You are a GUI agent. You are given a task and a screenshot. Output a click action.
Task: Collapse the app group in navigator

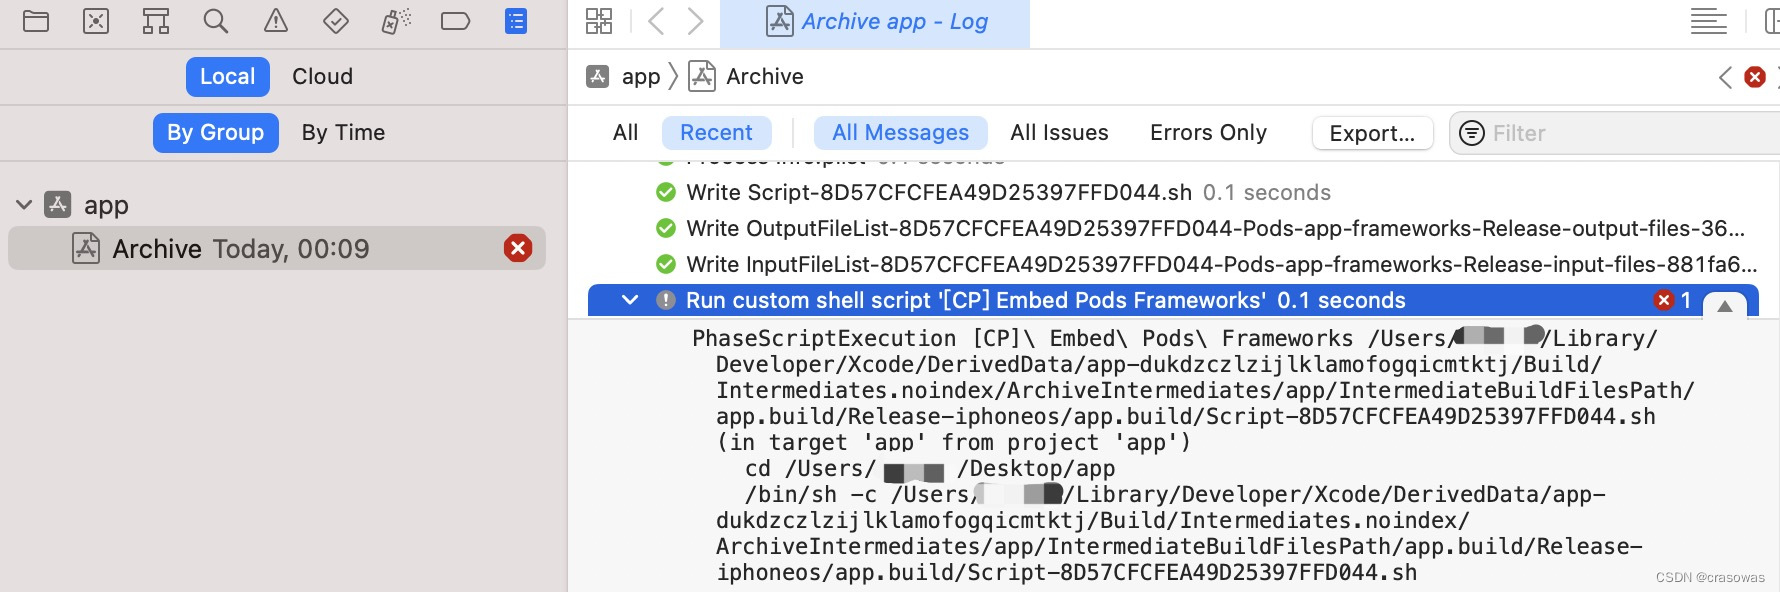coord(24,205)
